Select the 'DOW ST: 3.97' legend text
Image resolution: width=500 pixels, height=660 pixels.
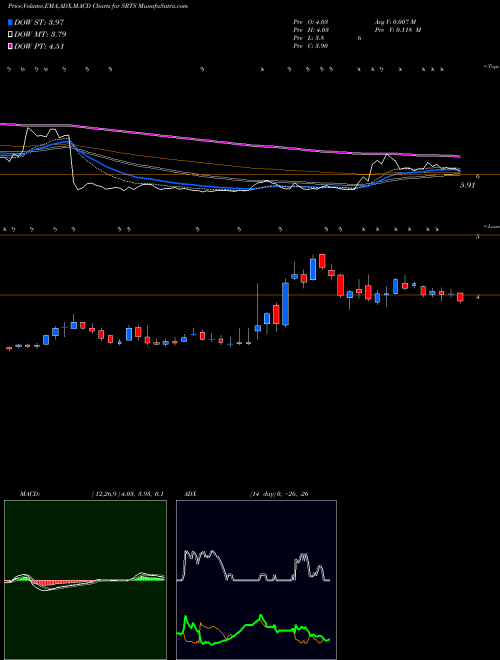[x=39, y=22]
